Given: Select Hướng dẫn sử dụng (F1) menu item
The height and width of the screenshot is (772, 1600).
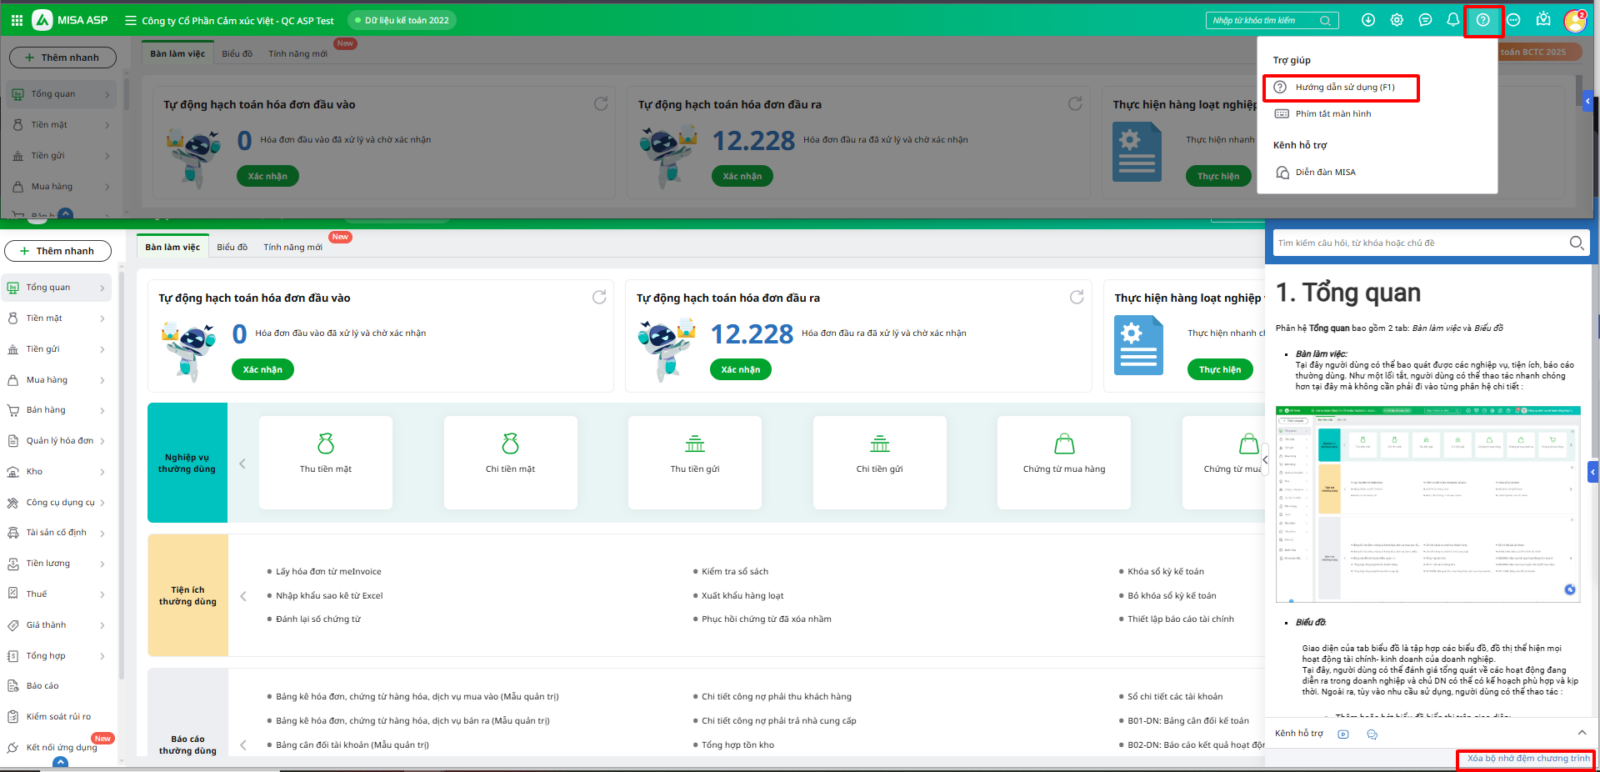Looking at the screenshot, I should click(1344, 88).
